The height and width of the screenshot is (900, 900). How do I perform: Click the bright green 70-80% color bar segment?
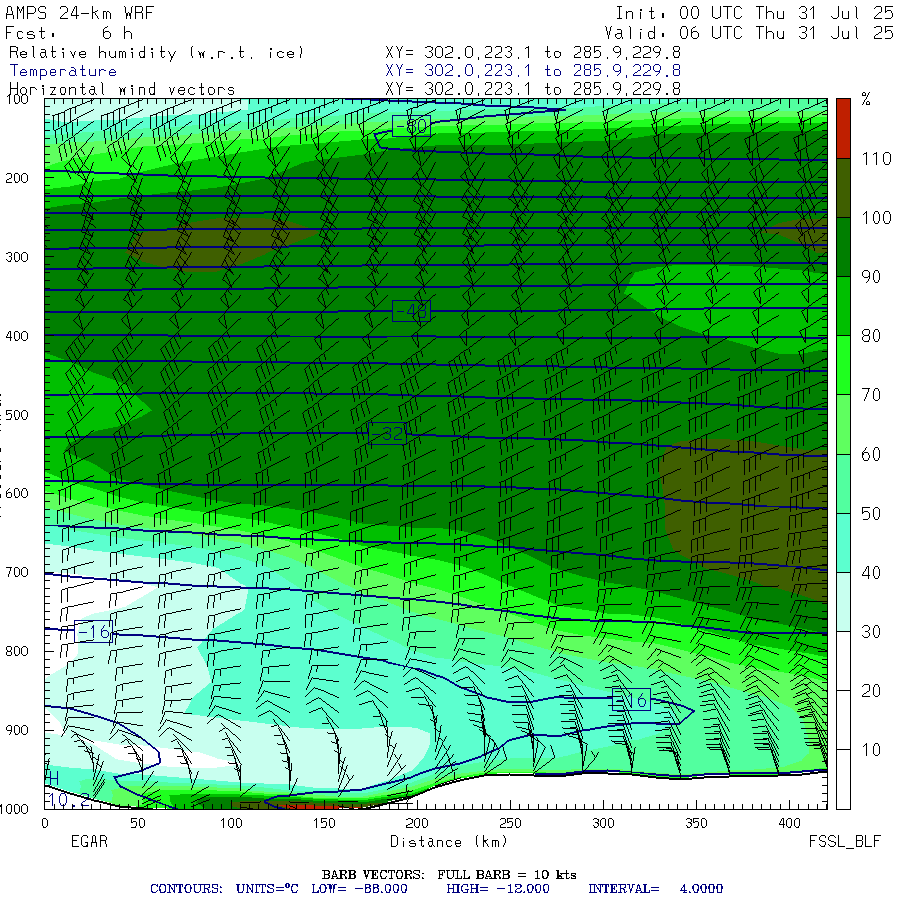click(x=843, y=365)
